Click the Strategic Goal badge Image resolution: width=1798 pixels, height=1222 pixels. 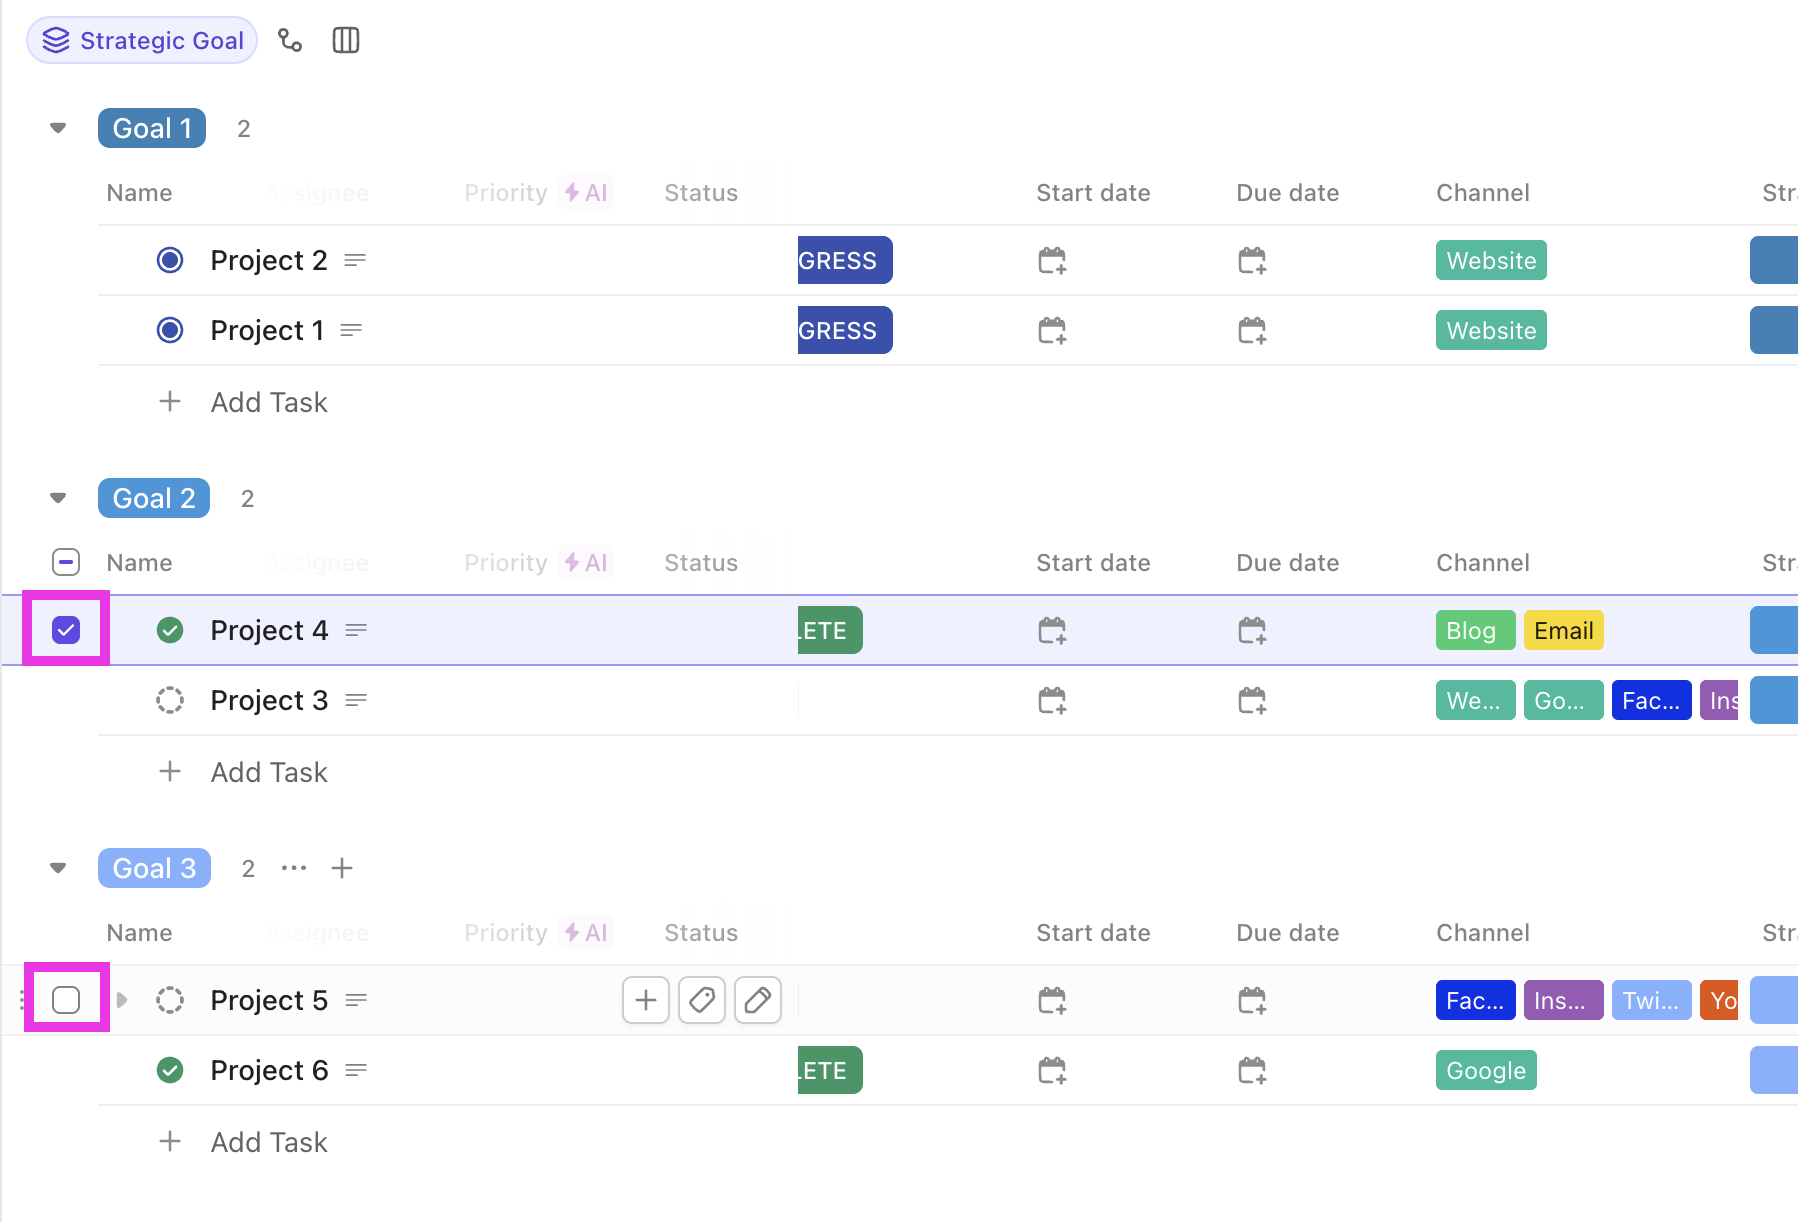click(x=141, y=40)
